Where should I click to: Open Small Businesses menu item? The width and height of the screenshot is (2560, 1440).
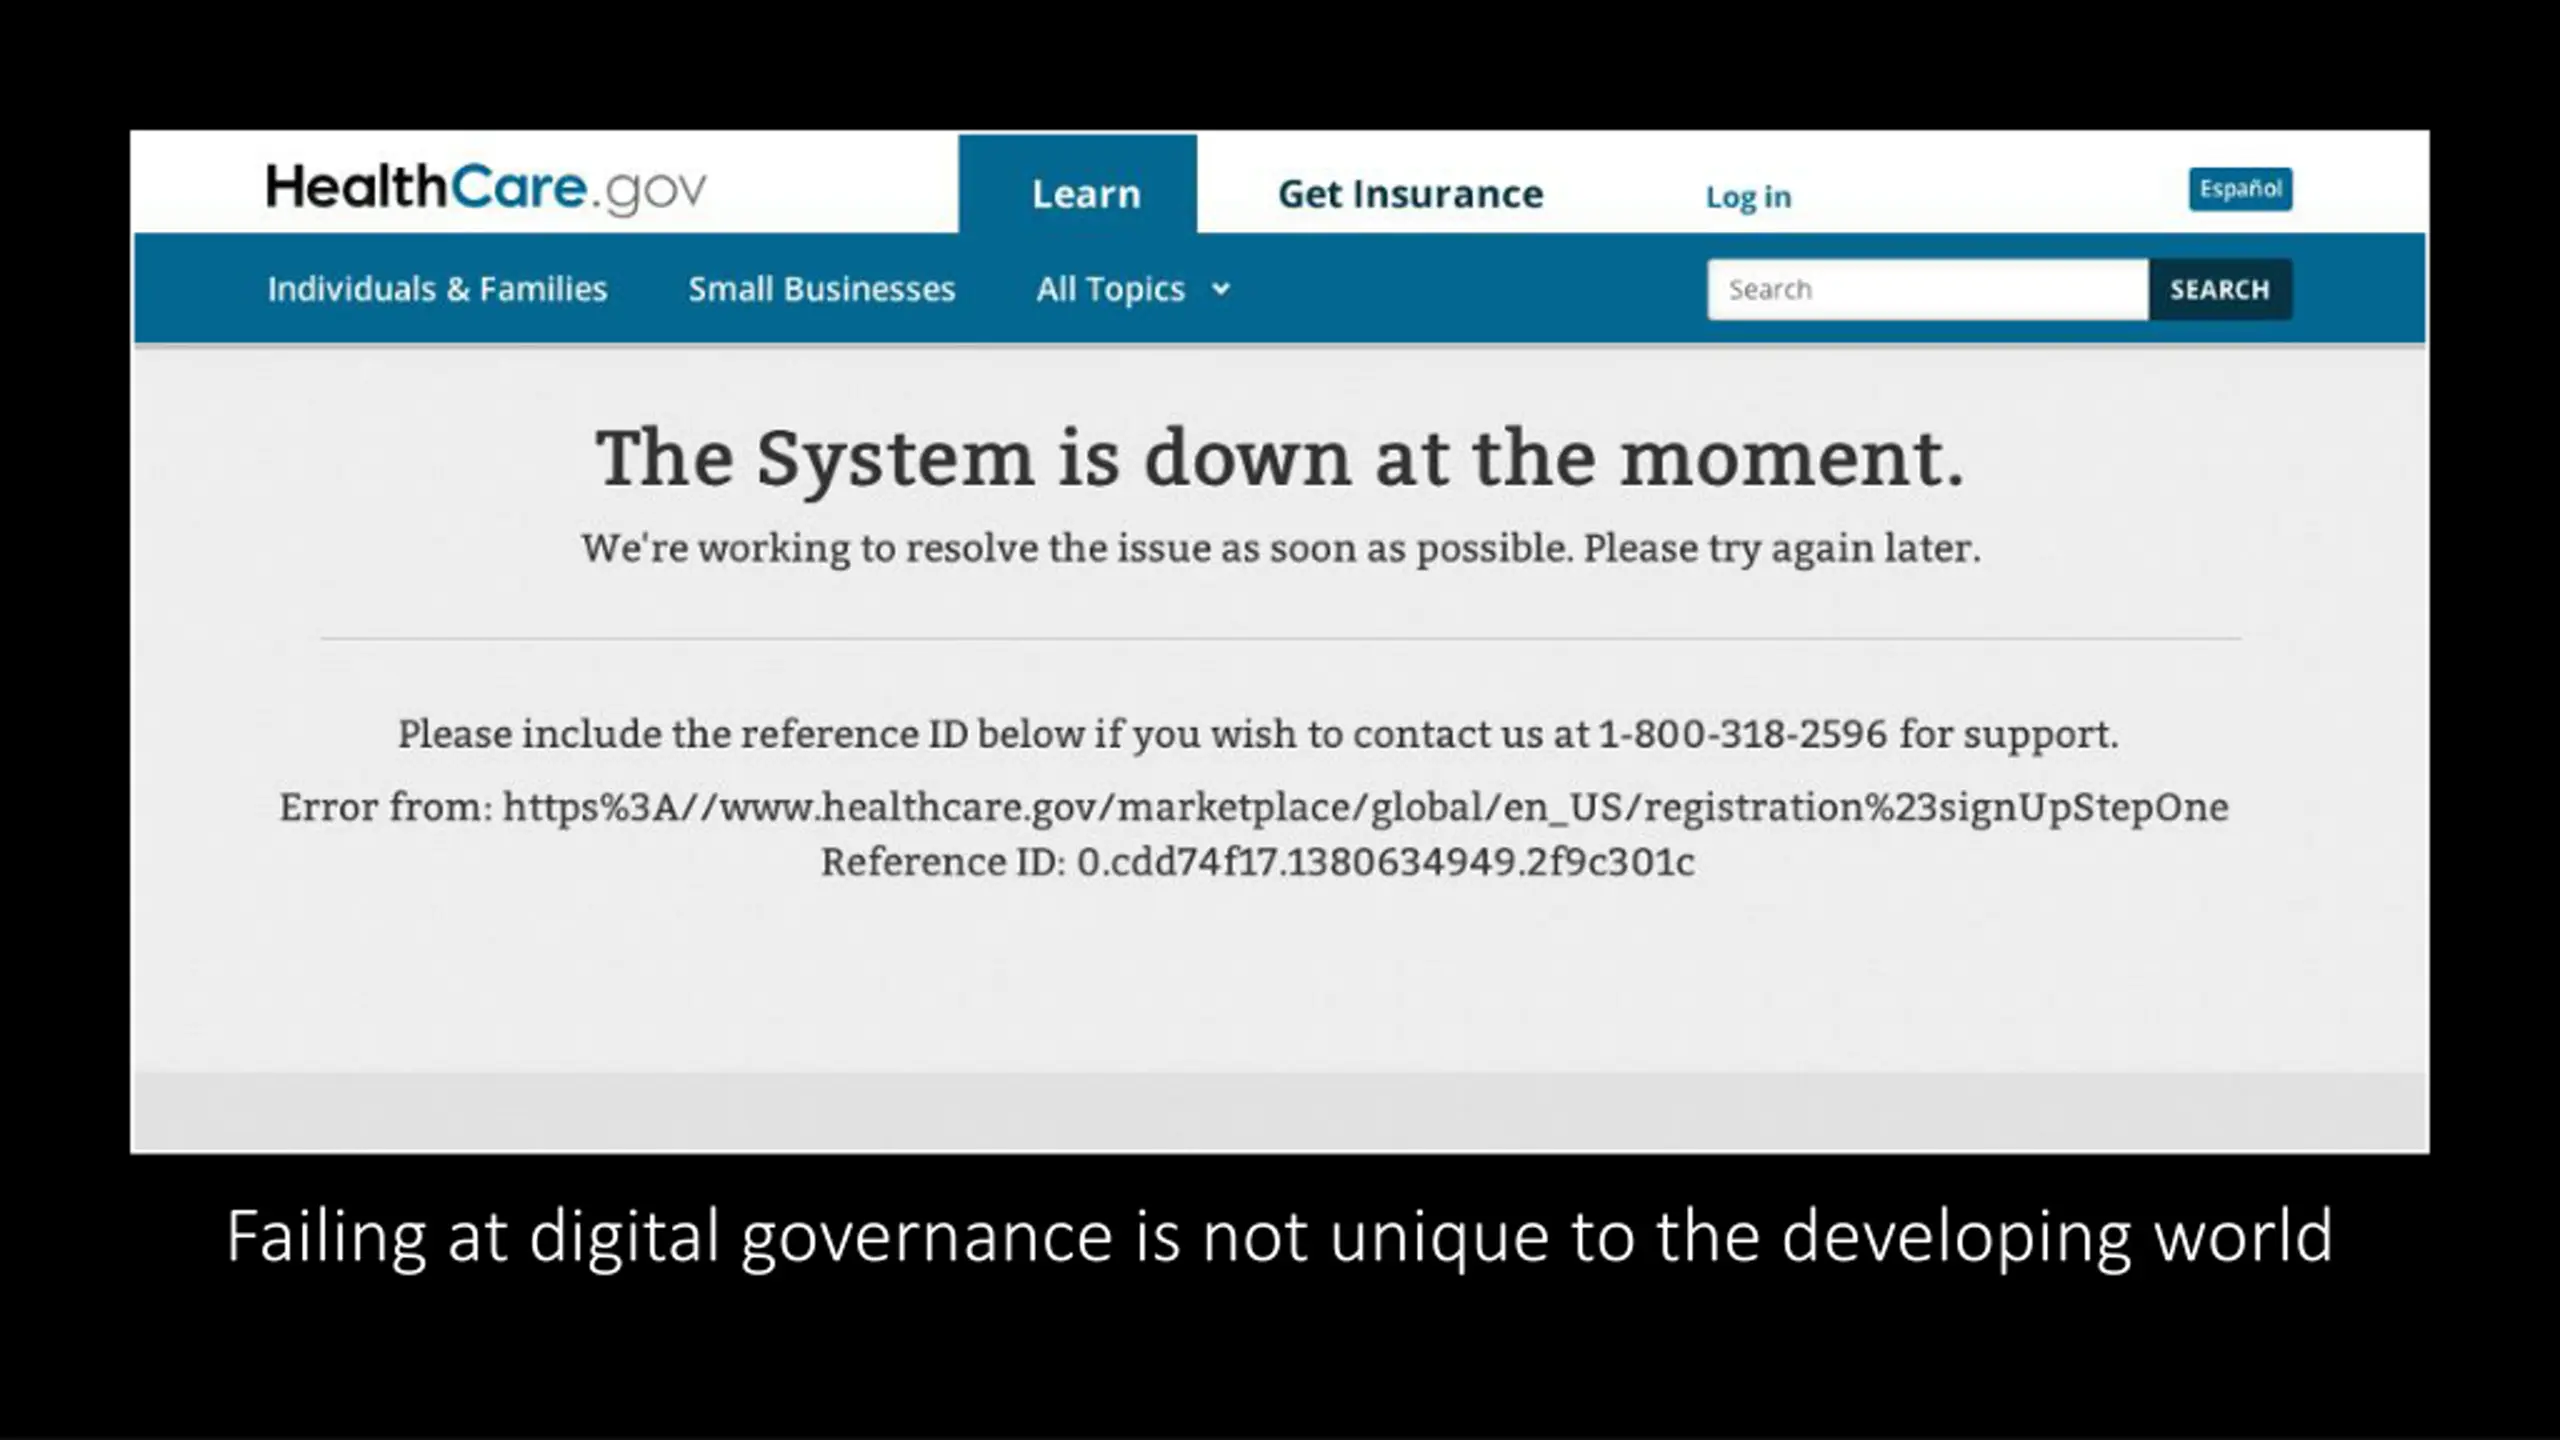pos(822,289)
